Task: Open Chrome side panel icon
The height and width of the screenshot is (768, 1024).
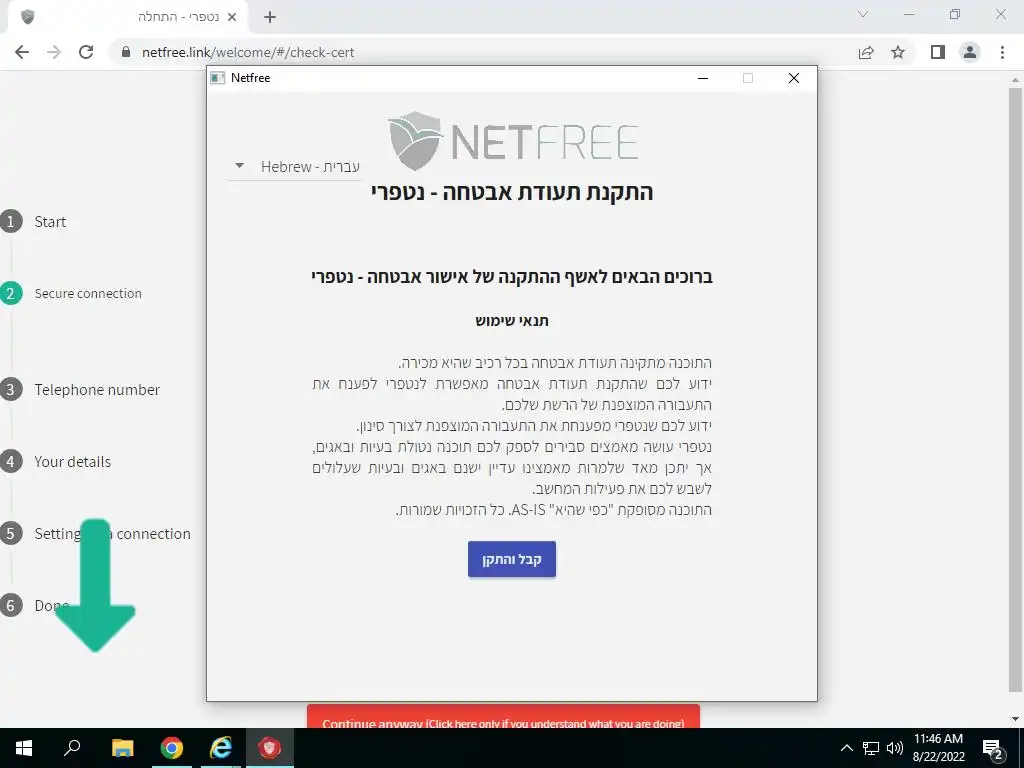Action: click(x=938, y=52)
